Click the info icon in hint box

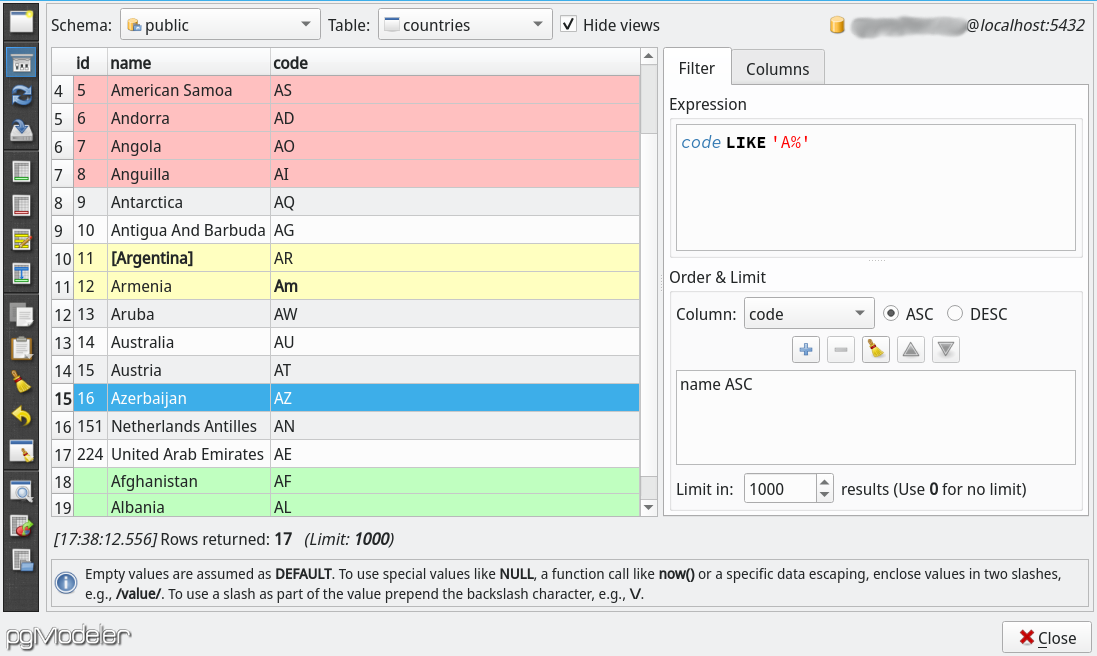(x=66, y=583)
